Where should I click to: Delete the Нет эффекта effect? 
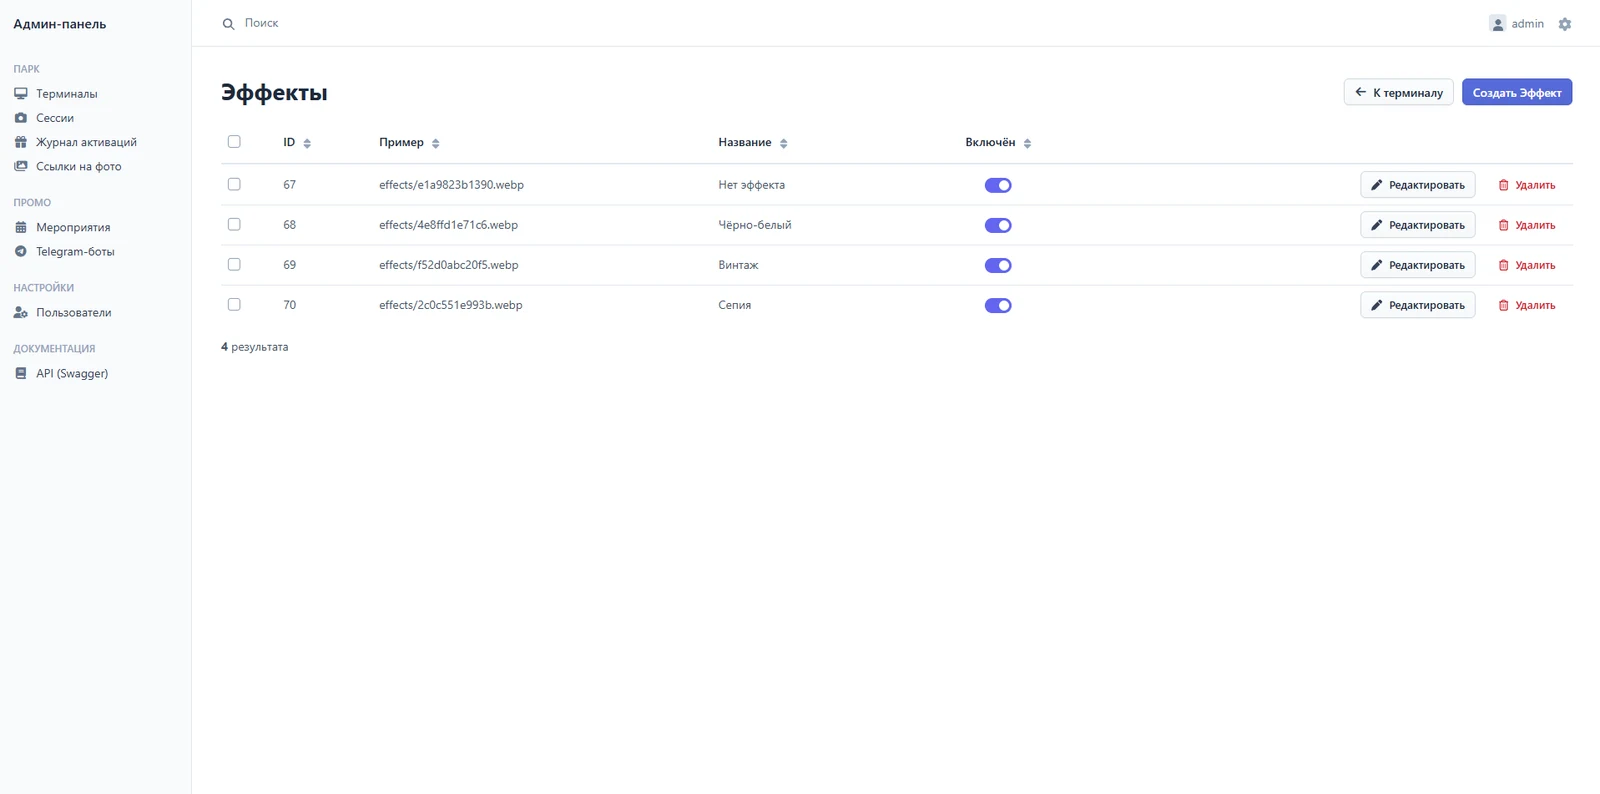coord(1527,185)
